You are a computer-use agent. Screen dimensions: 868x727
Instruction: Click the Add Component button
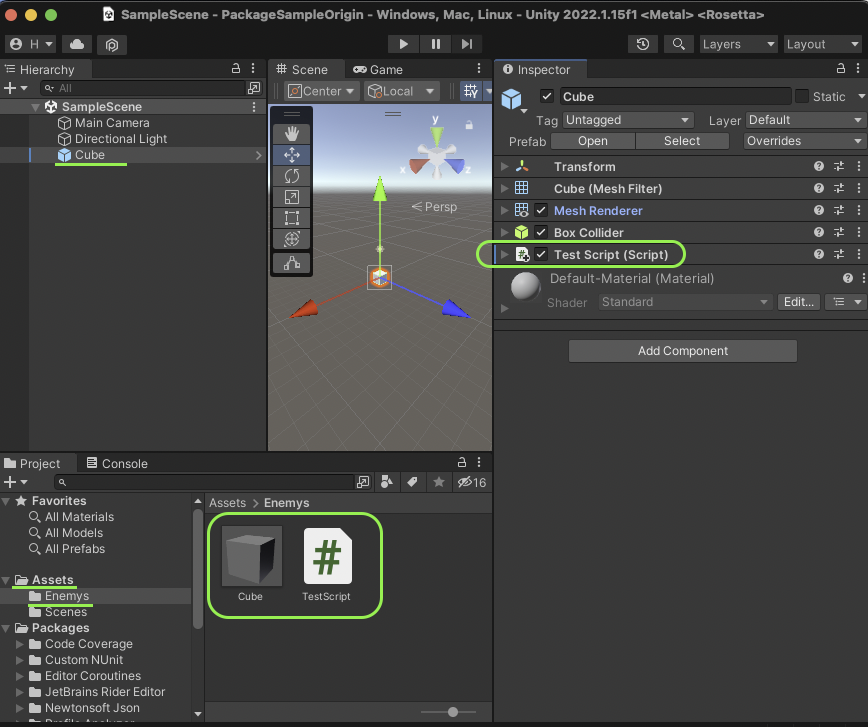point(682,351)
